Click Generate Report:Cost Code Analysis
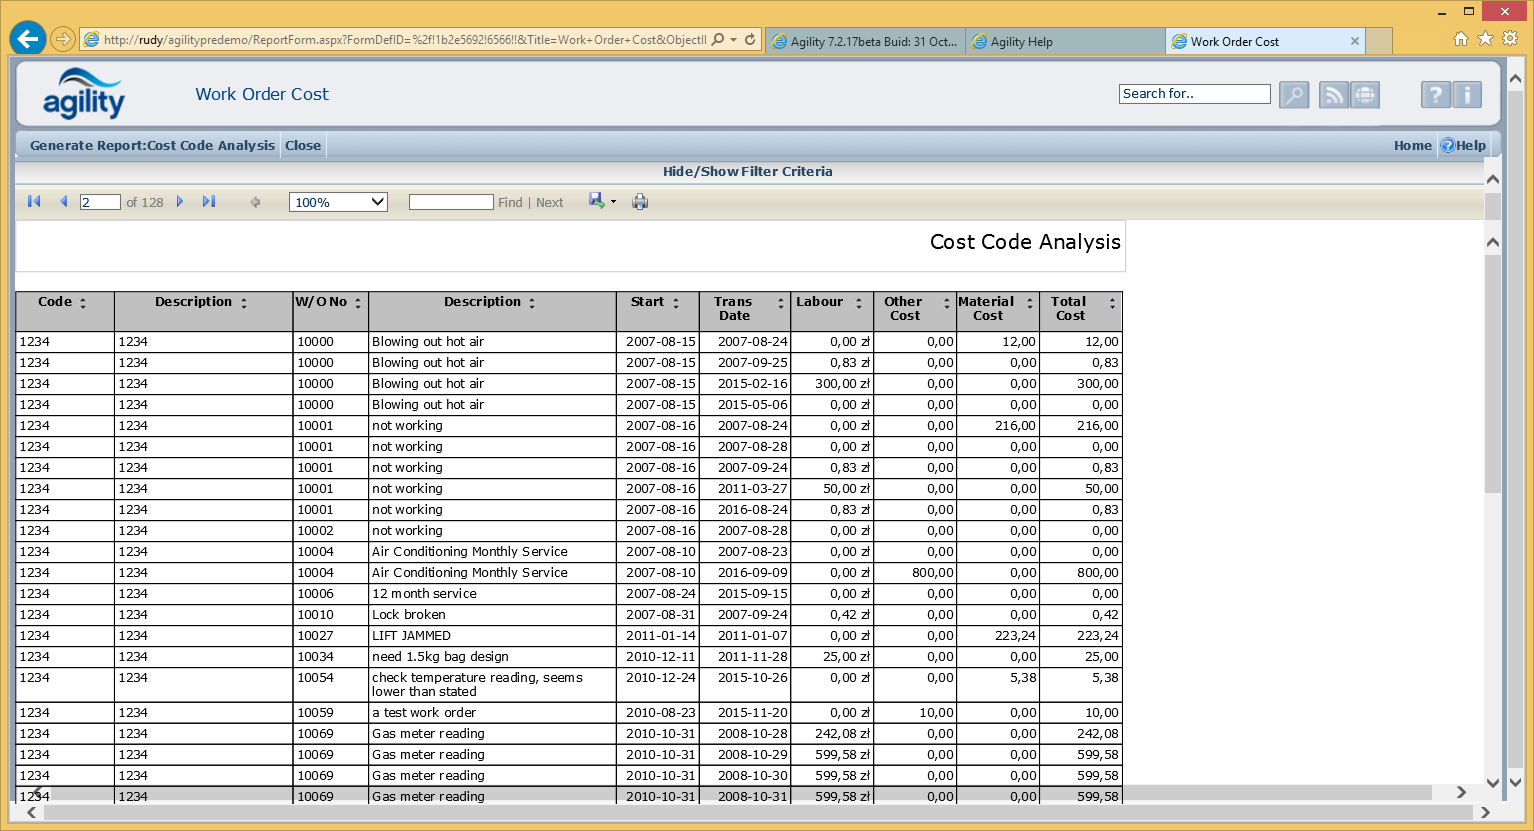 (152, 146)
